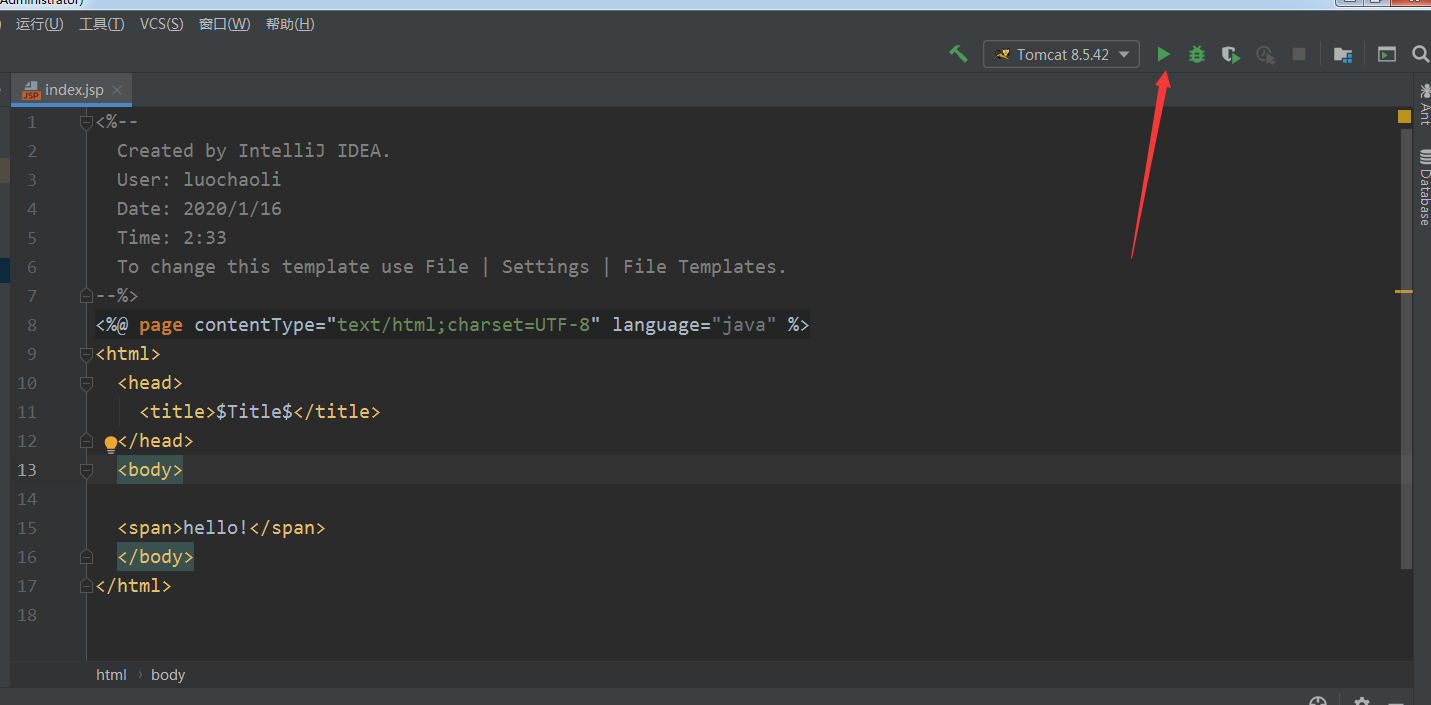Click the yellow lightbulb intention icon
Screen dimensions: 1431x705
(111, 444)
